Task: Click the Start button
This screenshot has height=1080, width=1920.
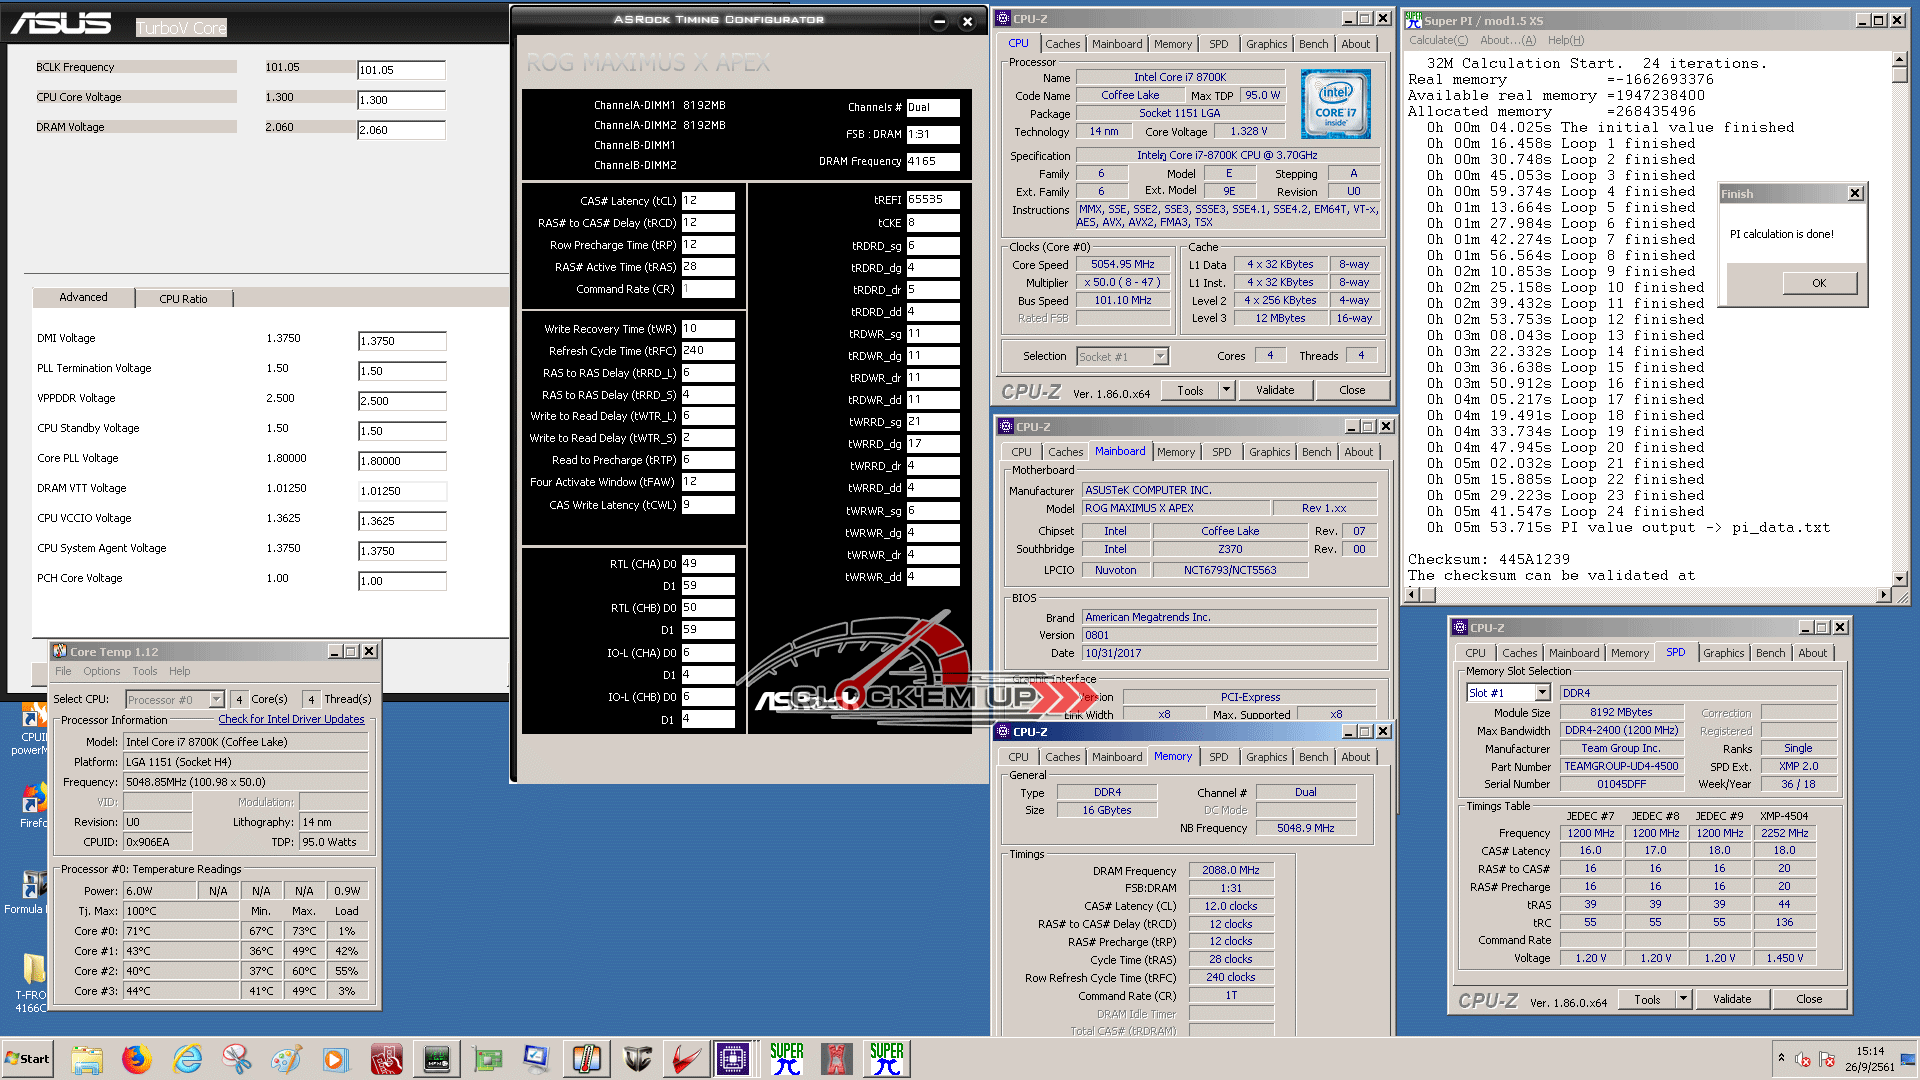Action: click(x=28, y=1059)
